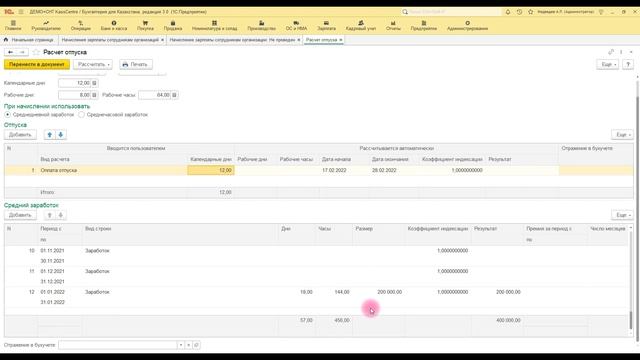Close the Расчет отпуска tab
Screen dimensions: 640x360
341,40
